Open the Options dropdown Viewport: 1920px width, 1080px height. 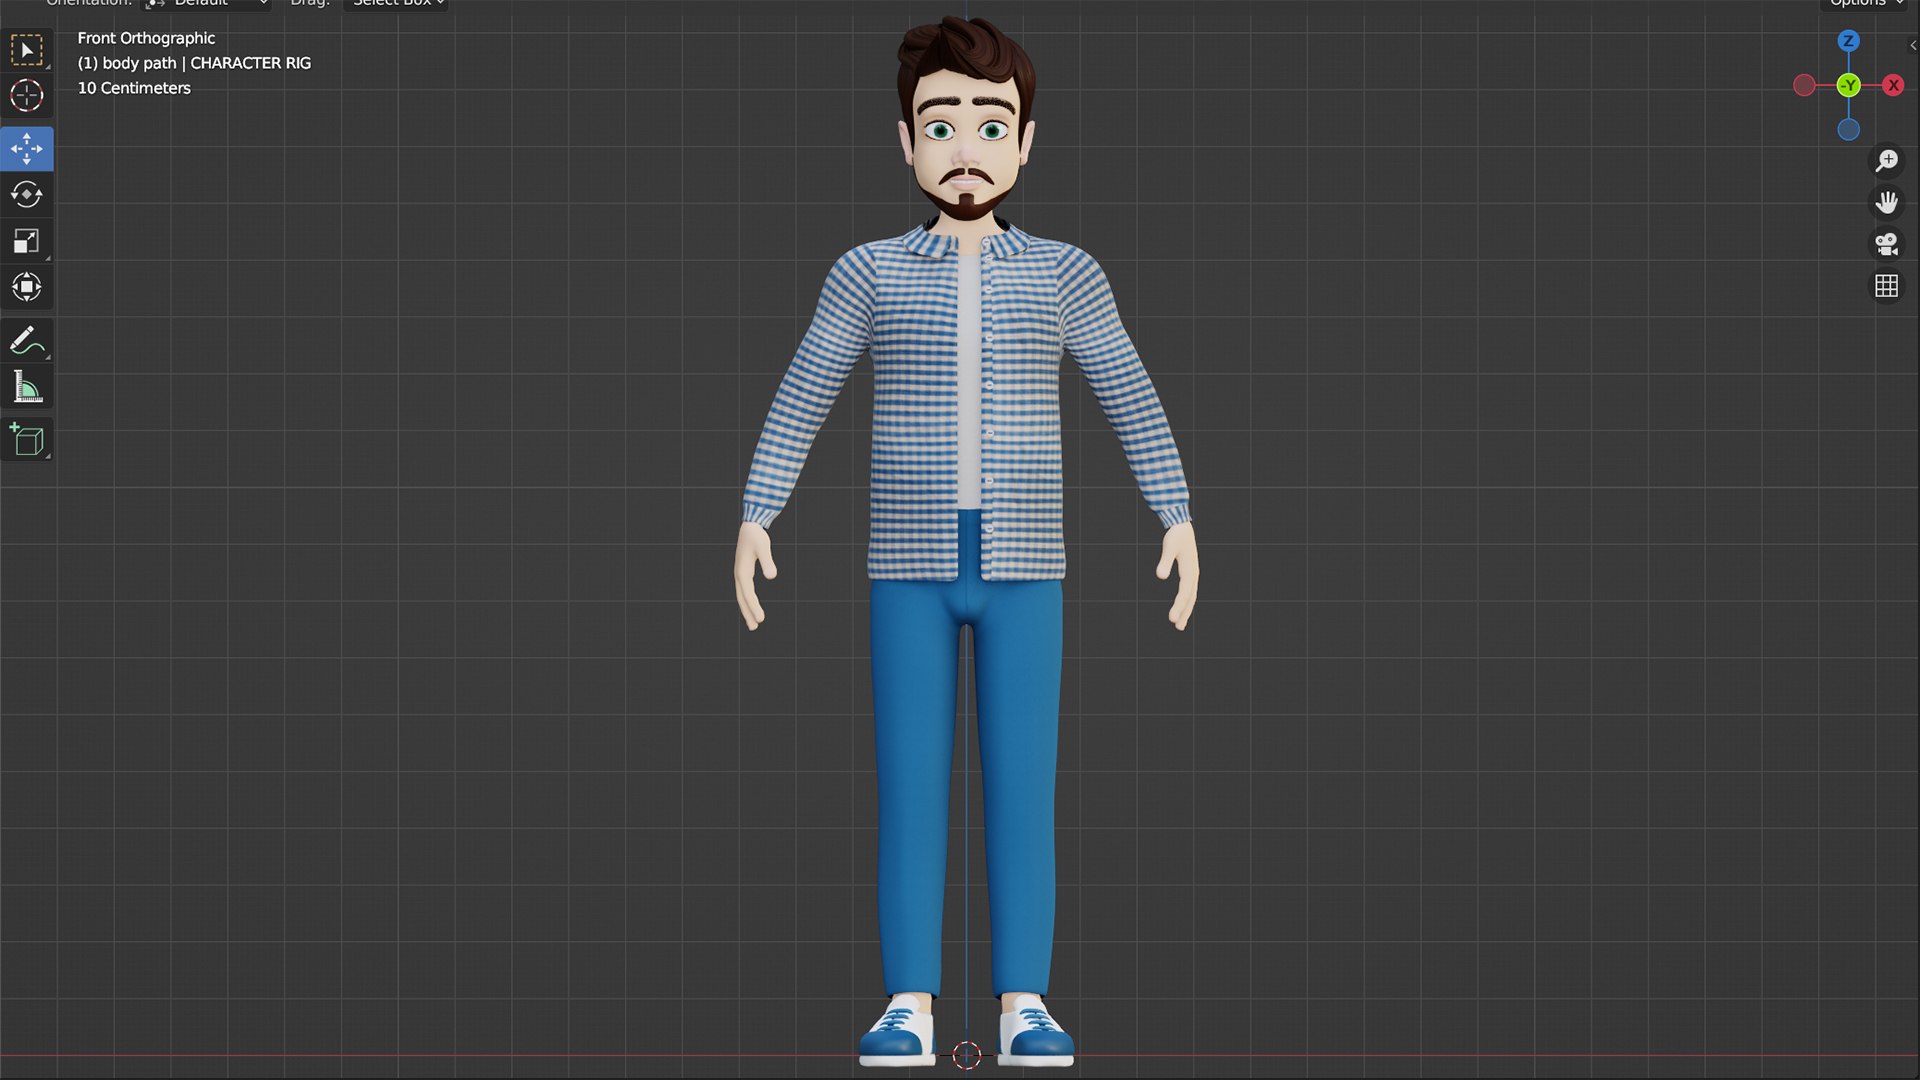coord(1866,3)
